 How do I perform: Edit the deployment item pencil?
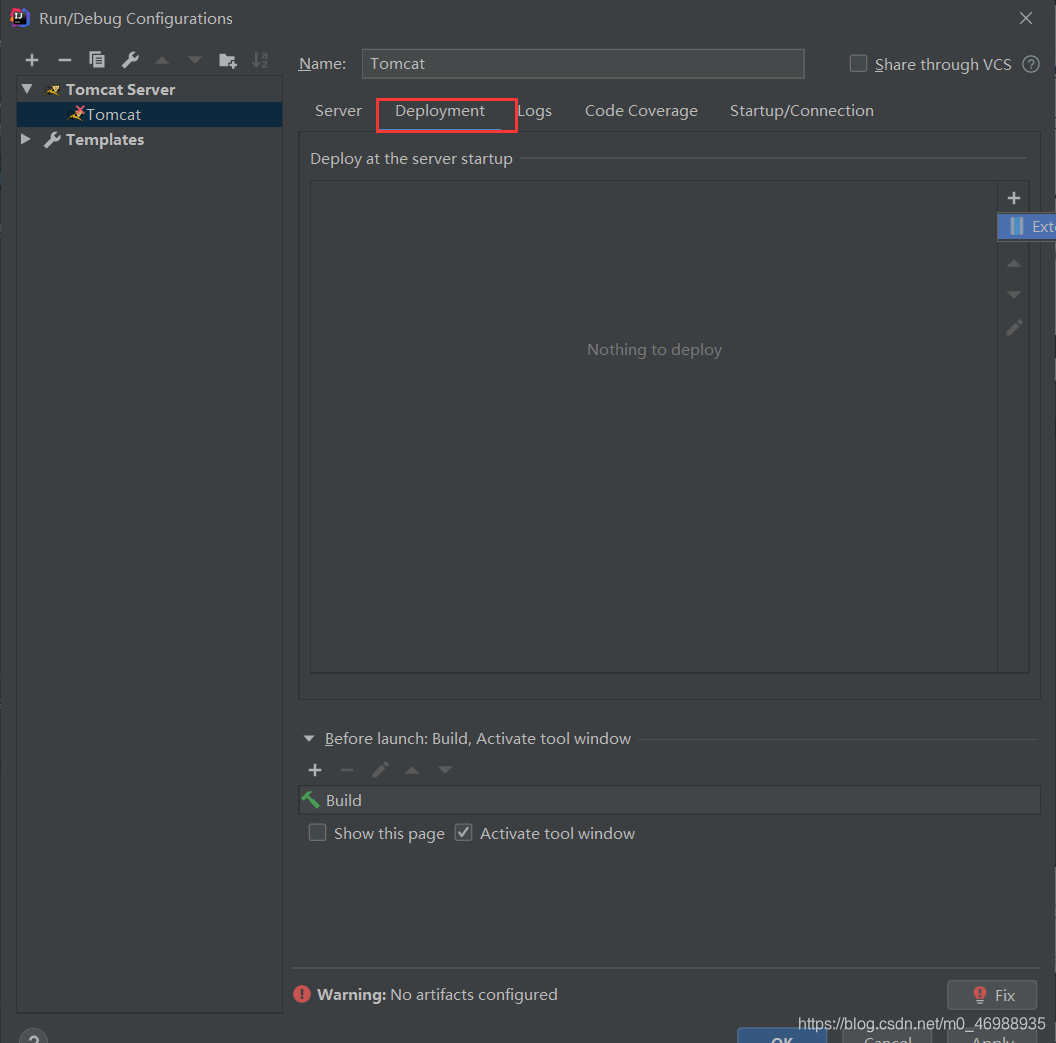tap(1014, 328)
